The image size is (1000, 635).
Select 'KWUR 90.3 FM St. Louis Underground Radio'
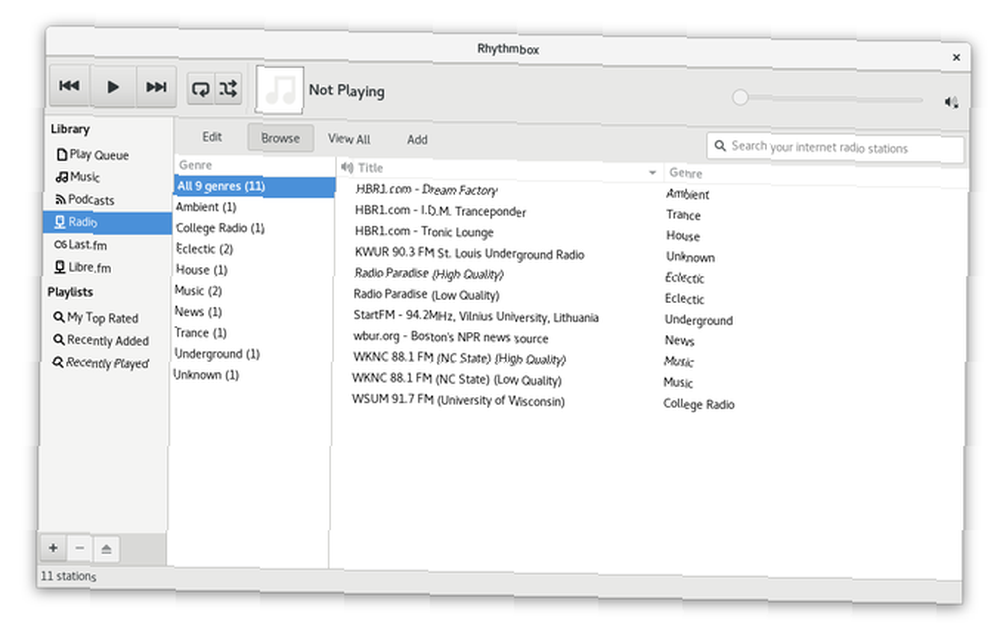(x=469, y=254)
